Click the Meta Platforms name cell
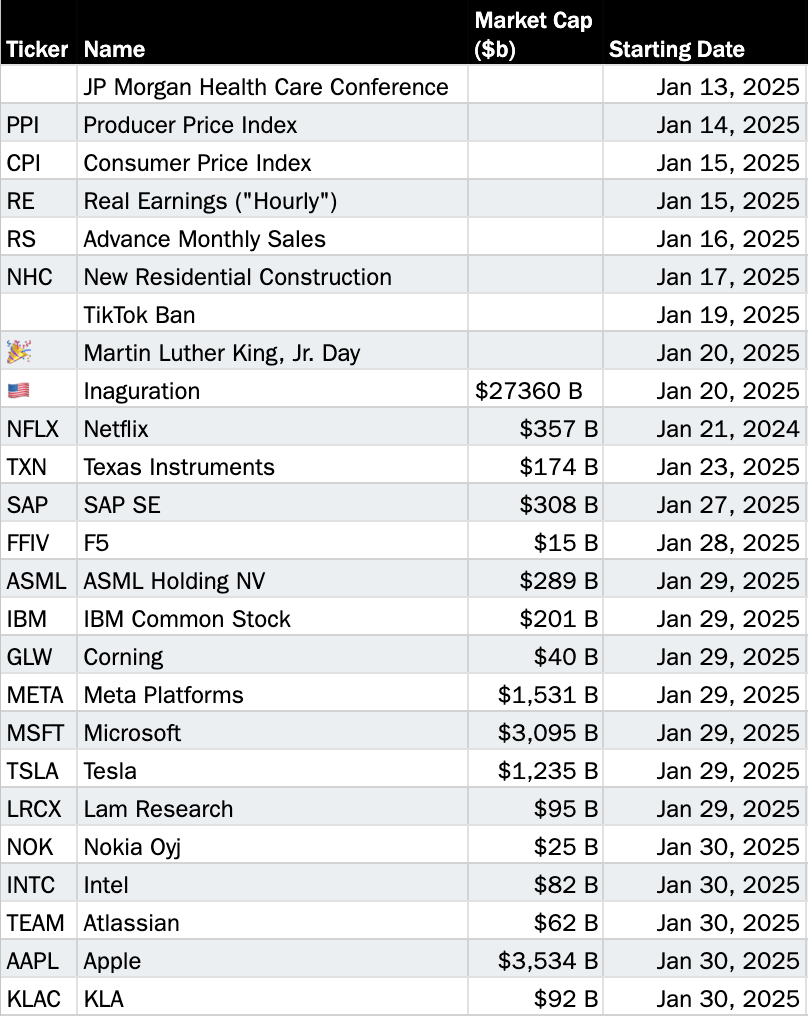Image resolution: width=808 pixels, height=1016 pixels. (164, 695)
